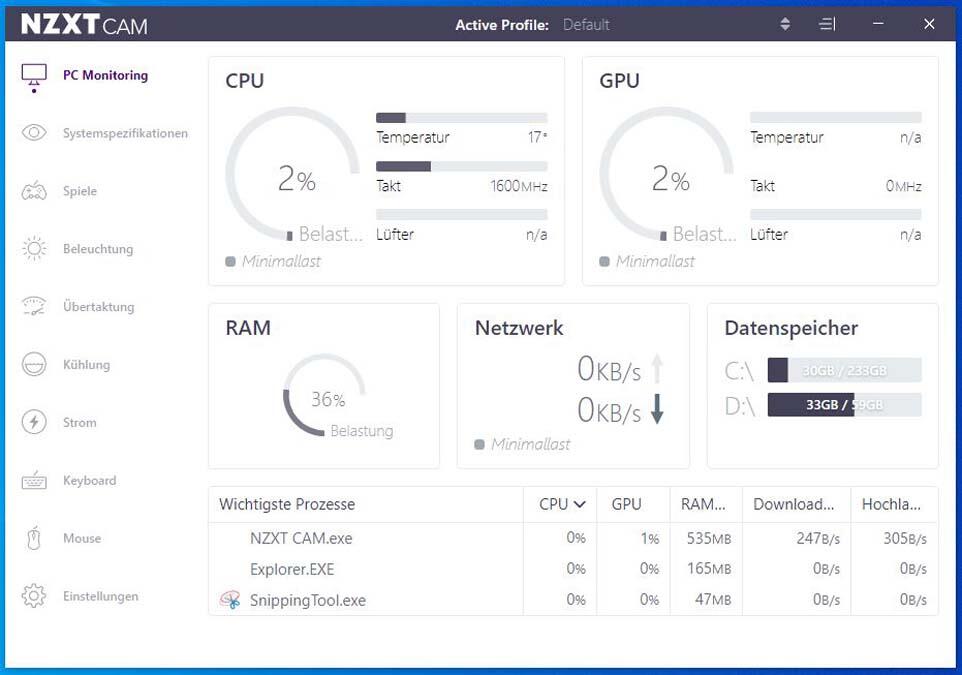
Task: Click the Einstellungen gear icon
Action: point(34,596)
